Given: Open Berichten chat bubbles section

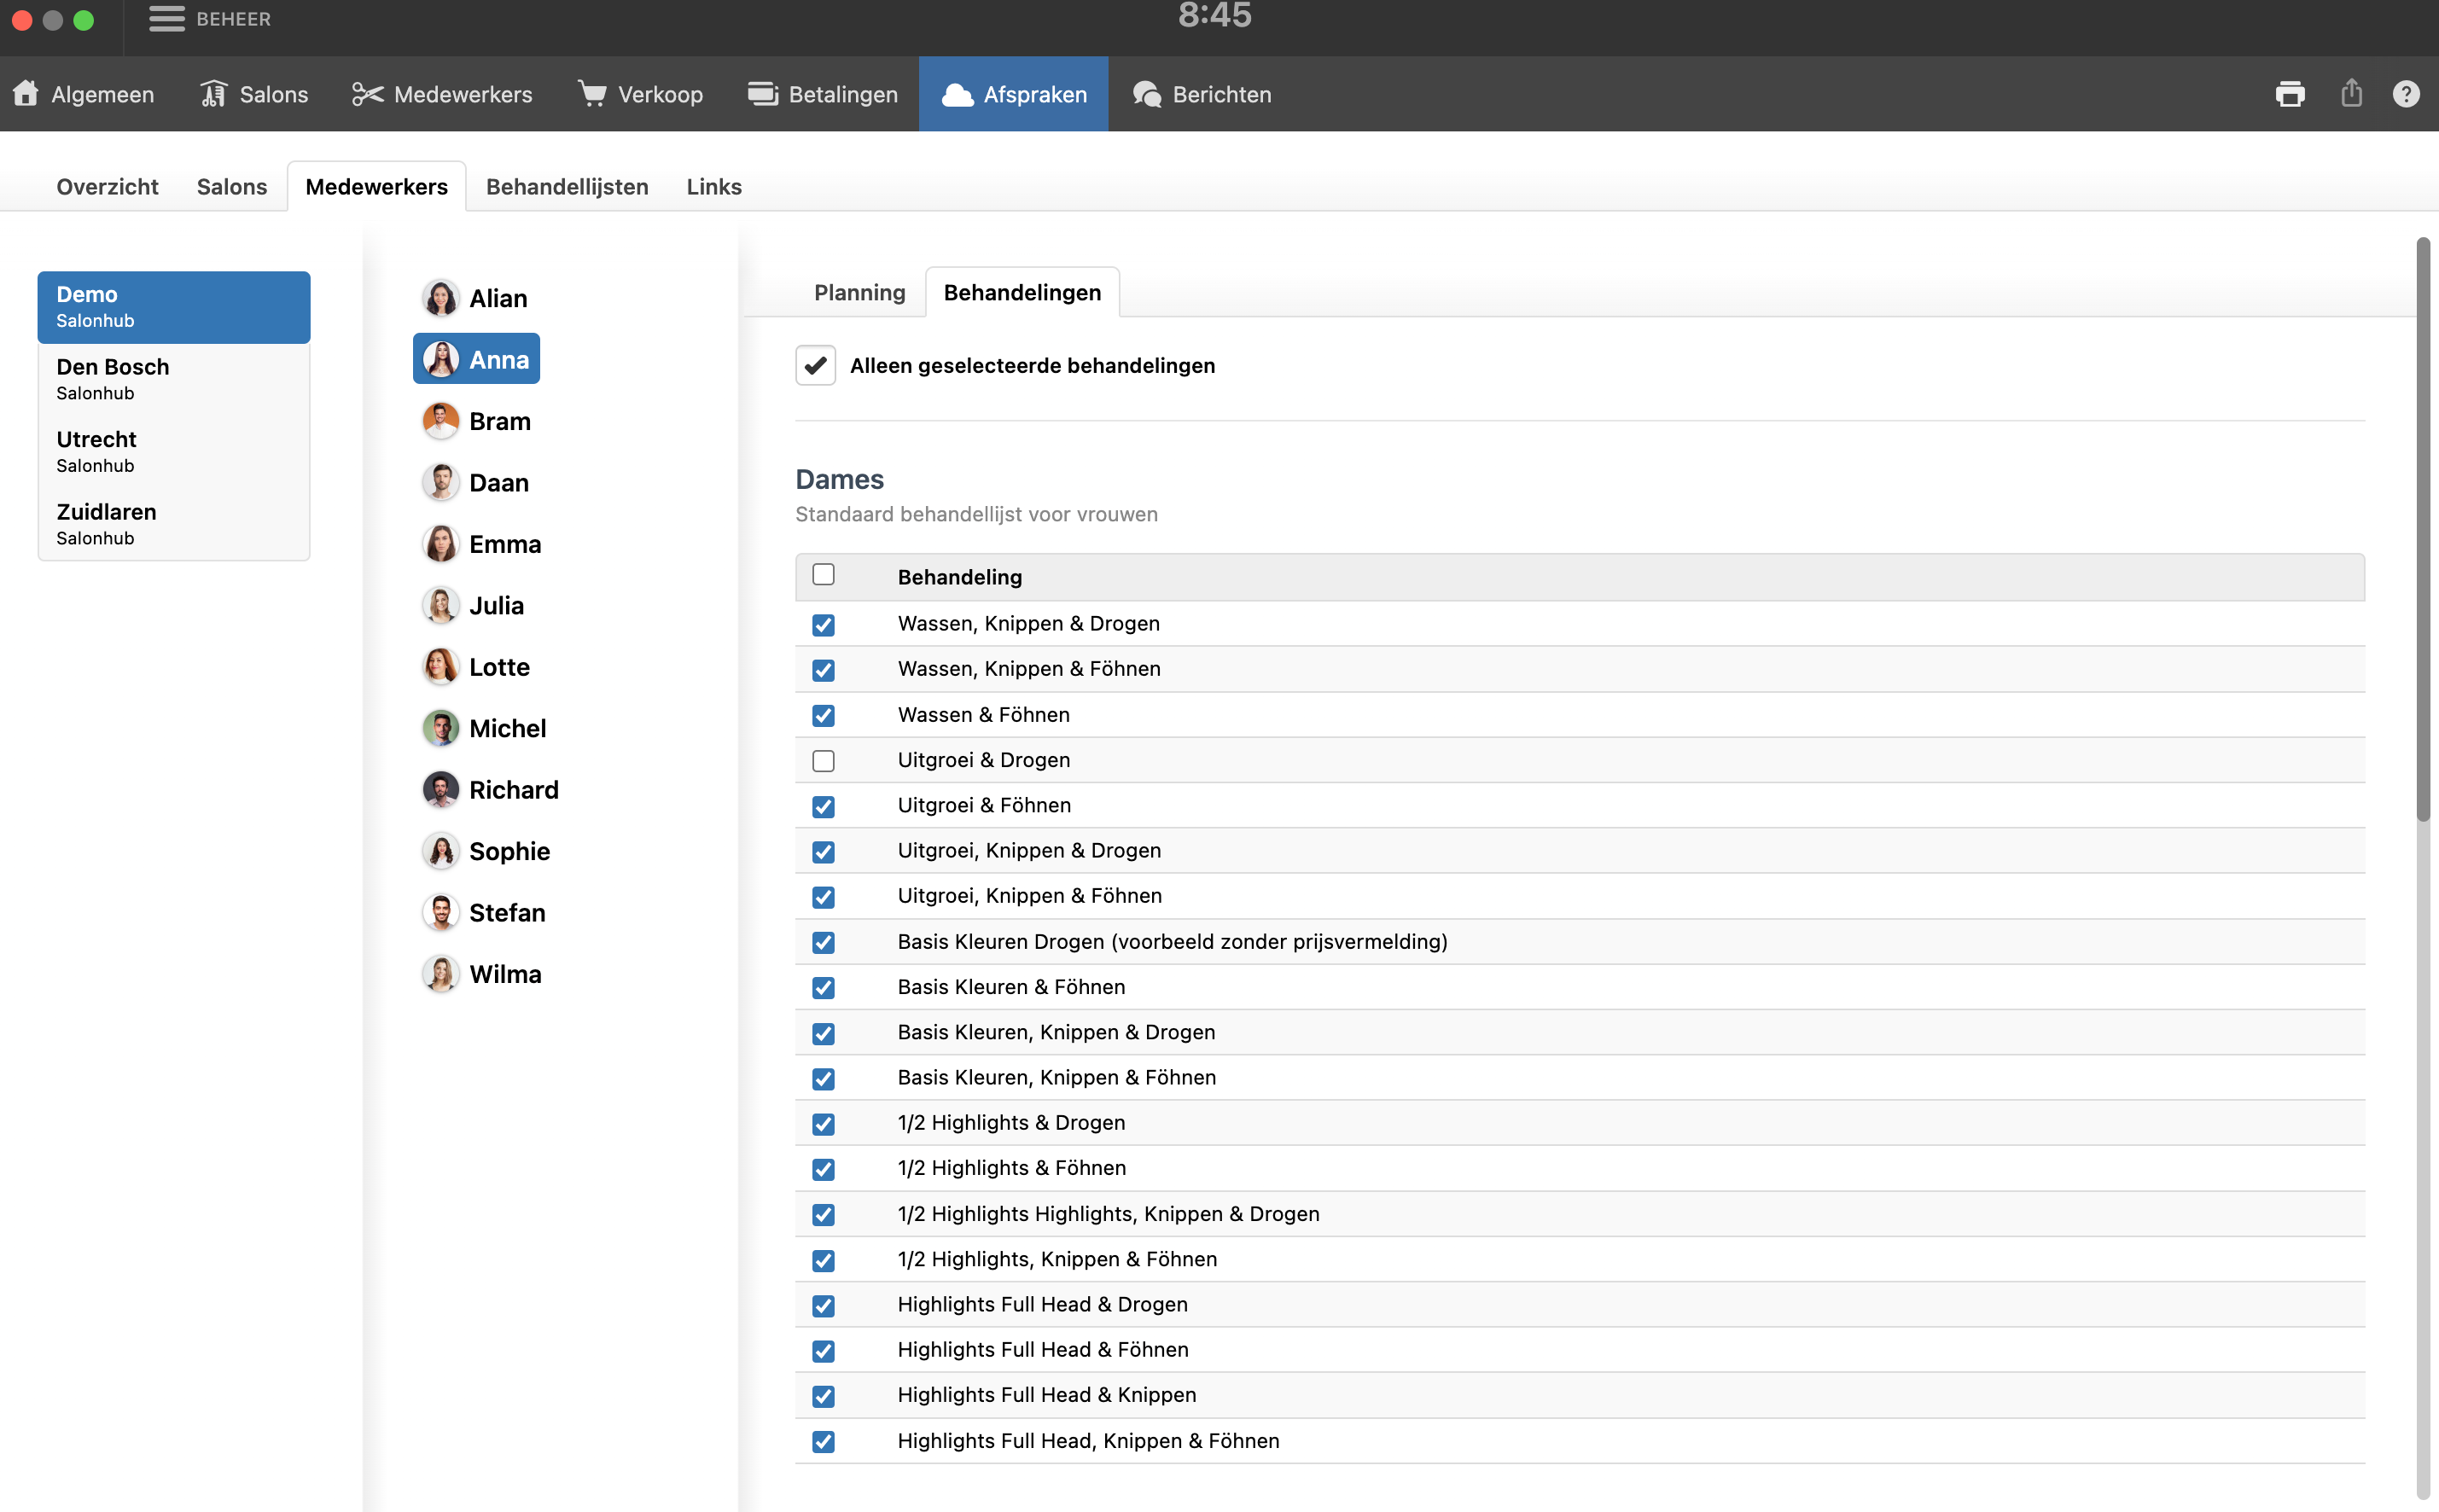Looking at the screenshot, I should click(1201, 94).
